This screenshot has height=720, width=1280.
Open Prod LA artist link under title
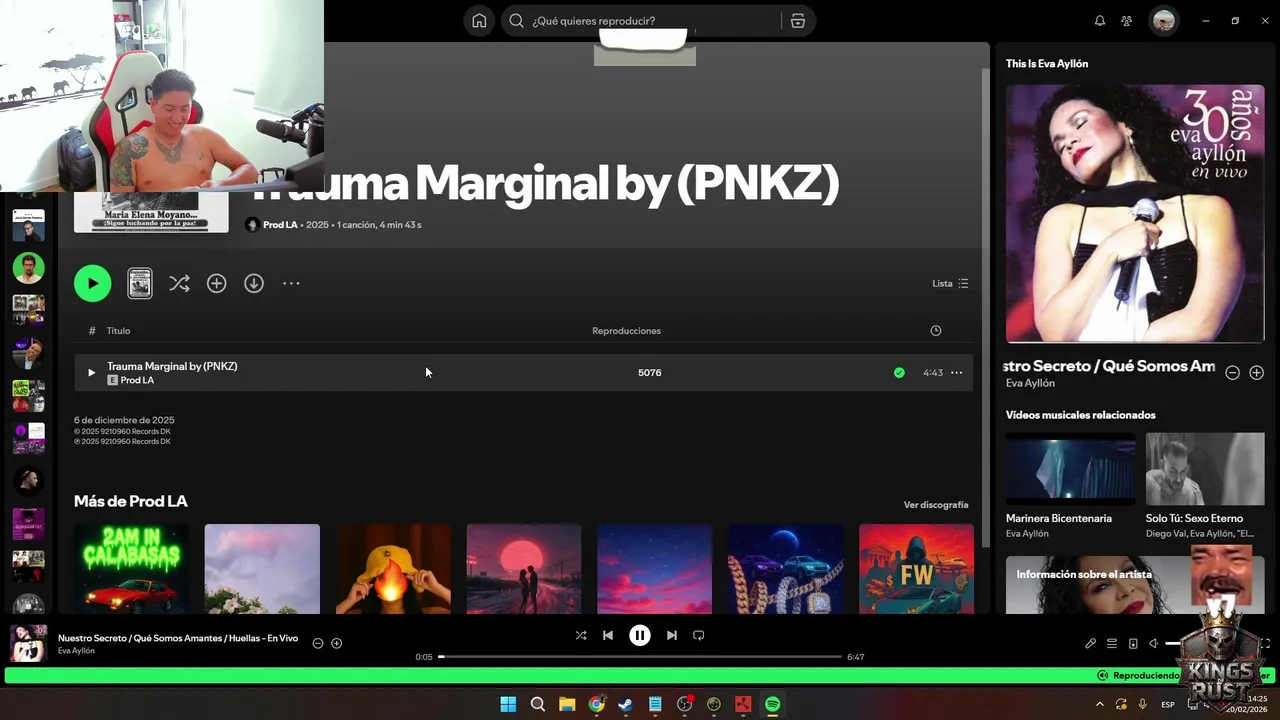(280, 225)
